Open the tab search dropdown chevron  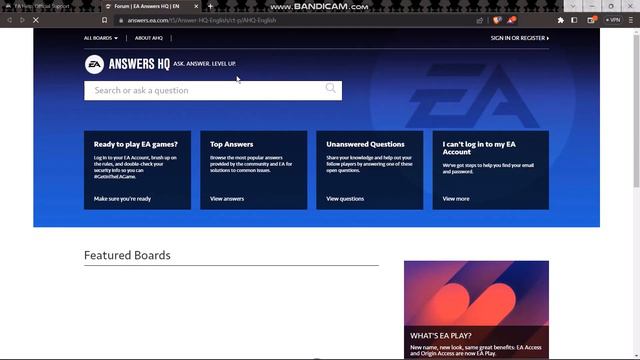tap(573, 6)
